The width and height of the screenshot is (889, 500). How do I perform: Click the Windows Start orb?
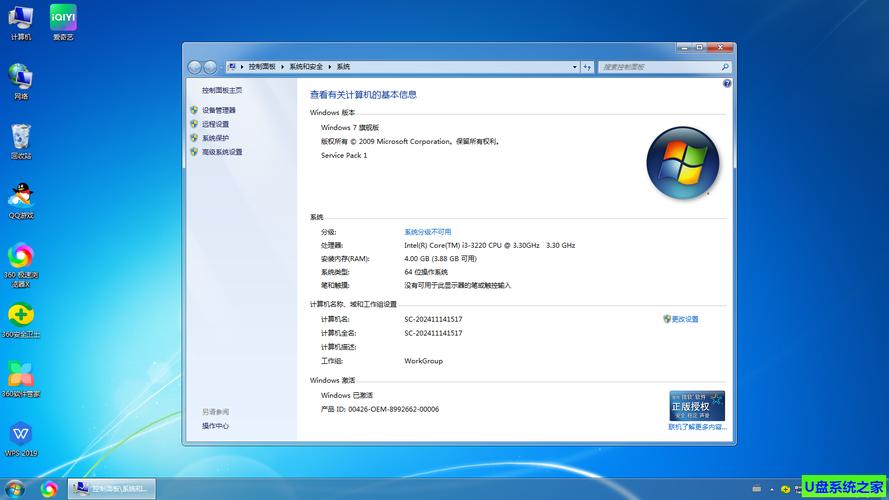tap(15, 489)
